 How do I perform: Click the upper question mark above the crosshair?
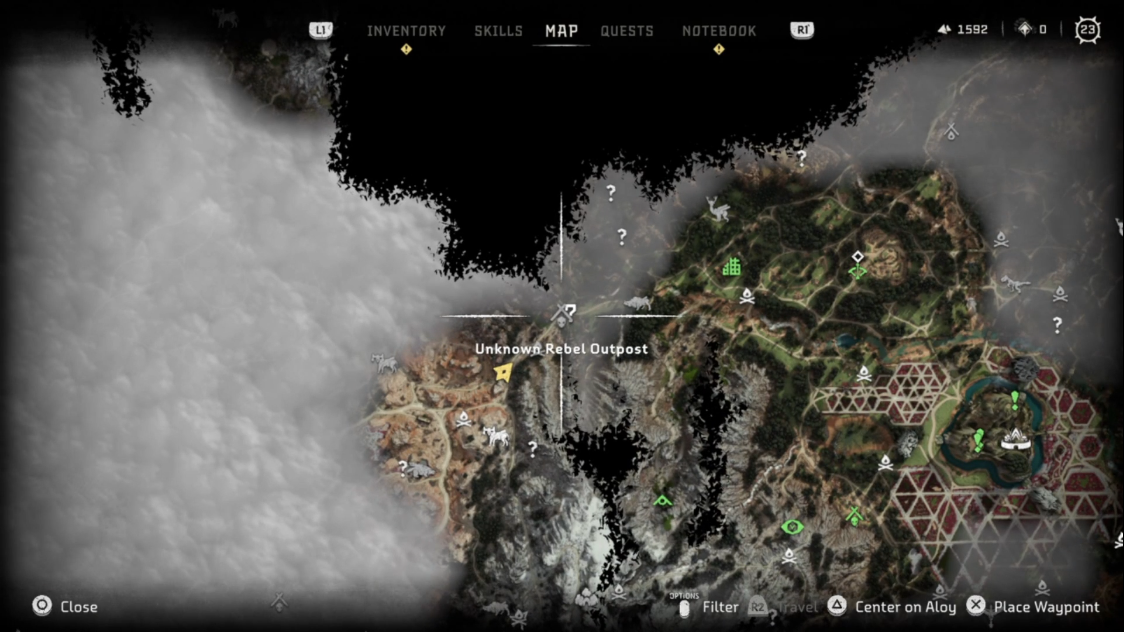(611, 192)
